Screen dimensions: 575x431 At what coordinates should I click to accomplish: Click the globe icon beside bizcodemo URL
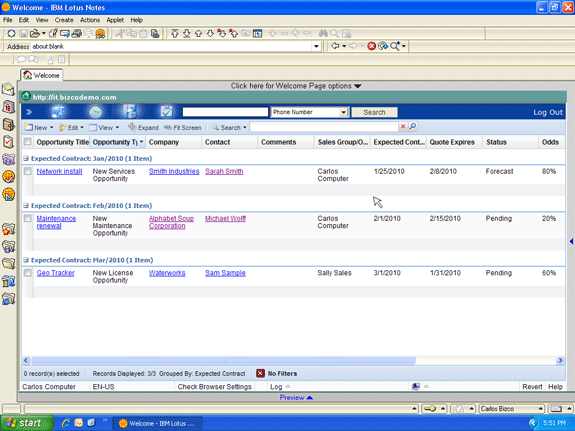[x=26, y=96]
